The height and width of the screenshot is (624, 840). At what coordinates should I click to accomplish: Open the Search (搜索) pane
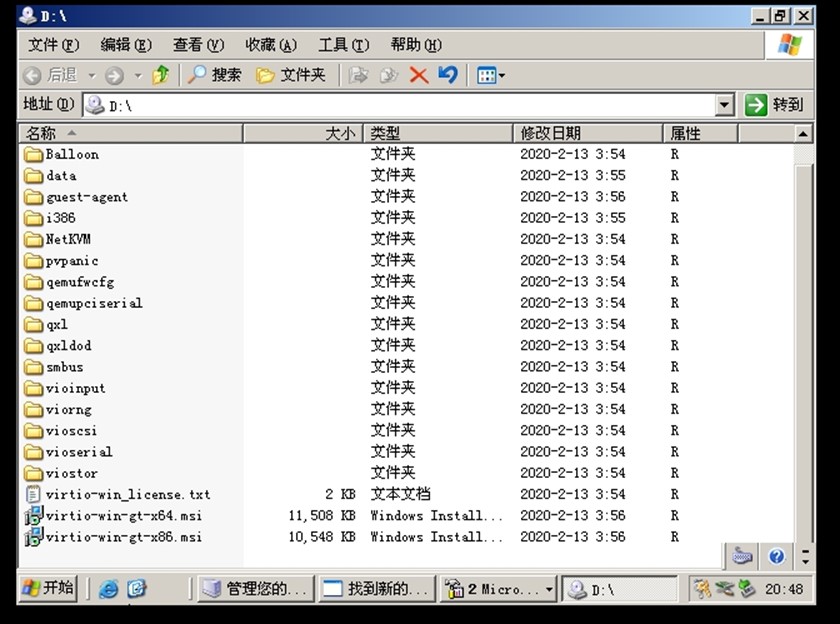point(214,75)
